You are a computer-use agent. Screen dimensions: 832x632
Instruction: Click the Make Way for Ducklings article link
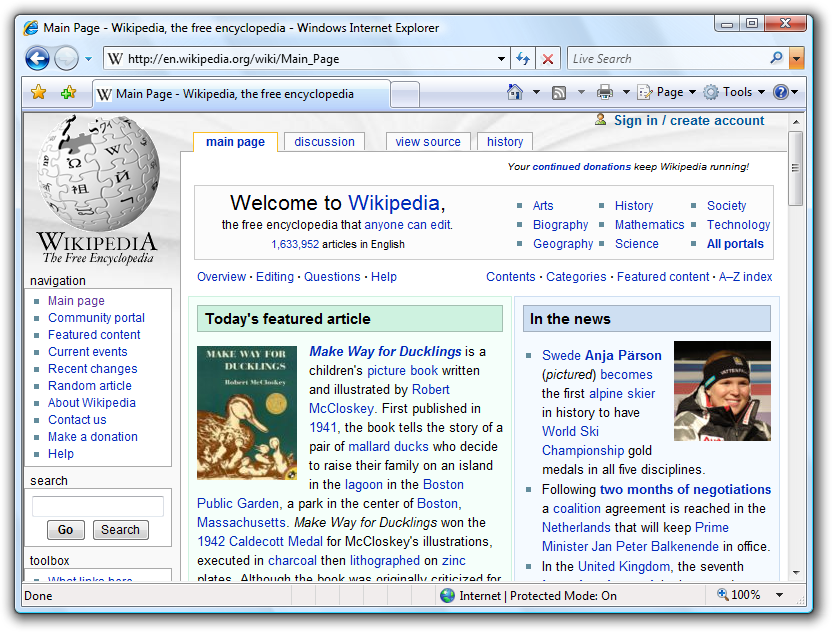(x=385, y=351)
